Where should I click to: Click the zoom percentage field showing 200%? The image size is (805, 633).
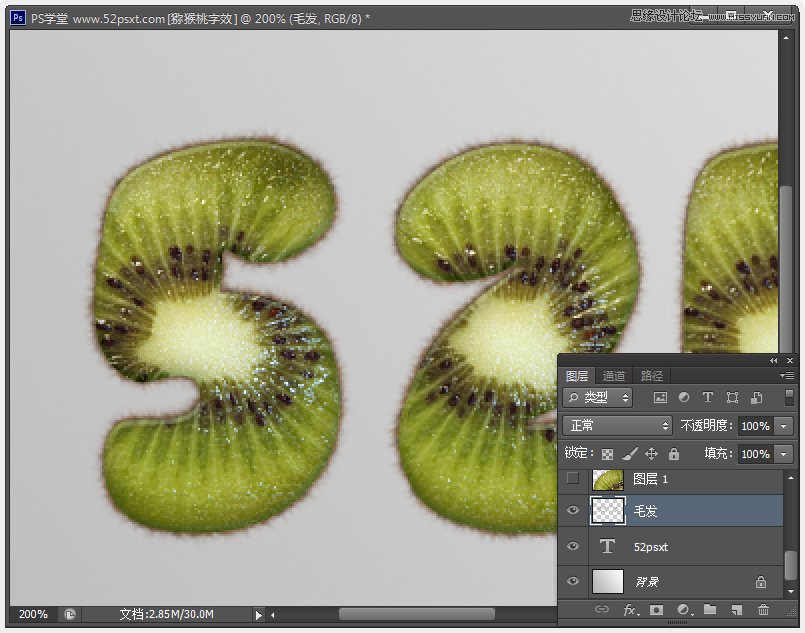(32, 614)
